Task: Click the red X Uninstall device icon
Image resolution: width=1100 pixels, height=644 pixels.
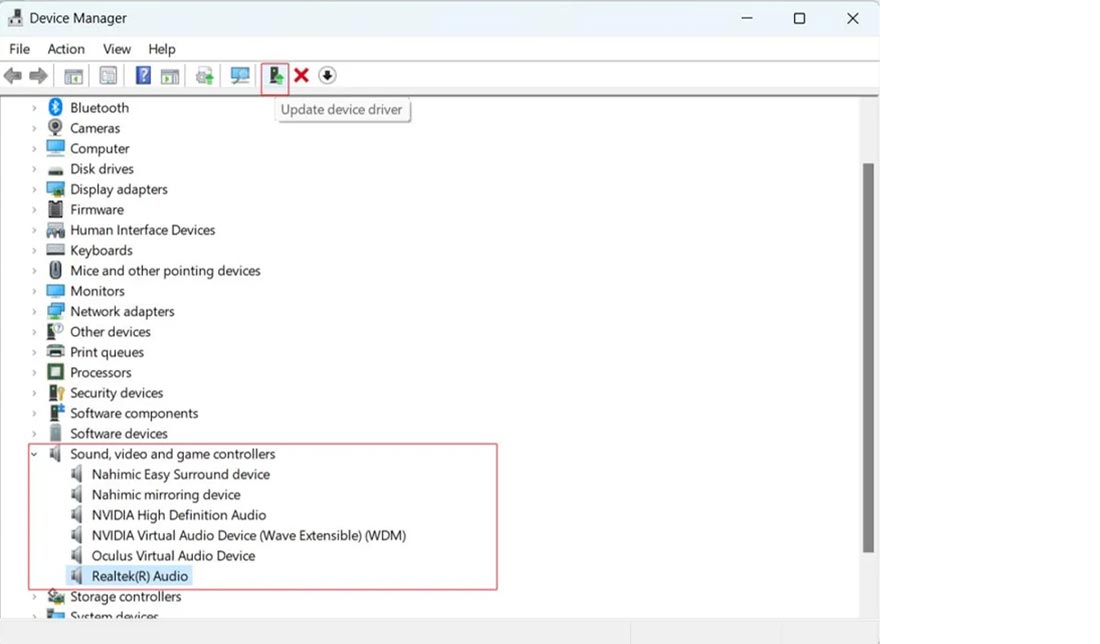Action: click(x=301, y=76)
